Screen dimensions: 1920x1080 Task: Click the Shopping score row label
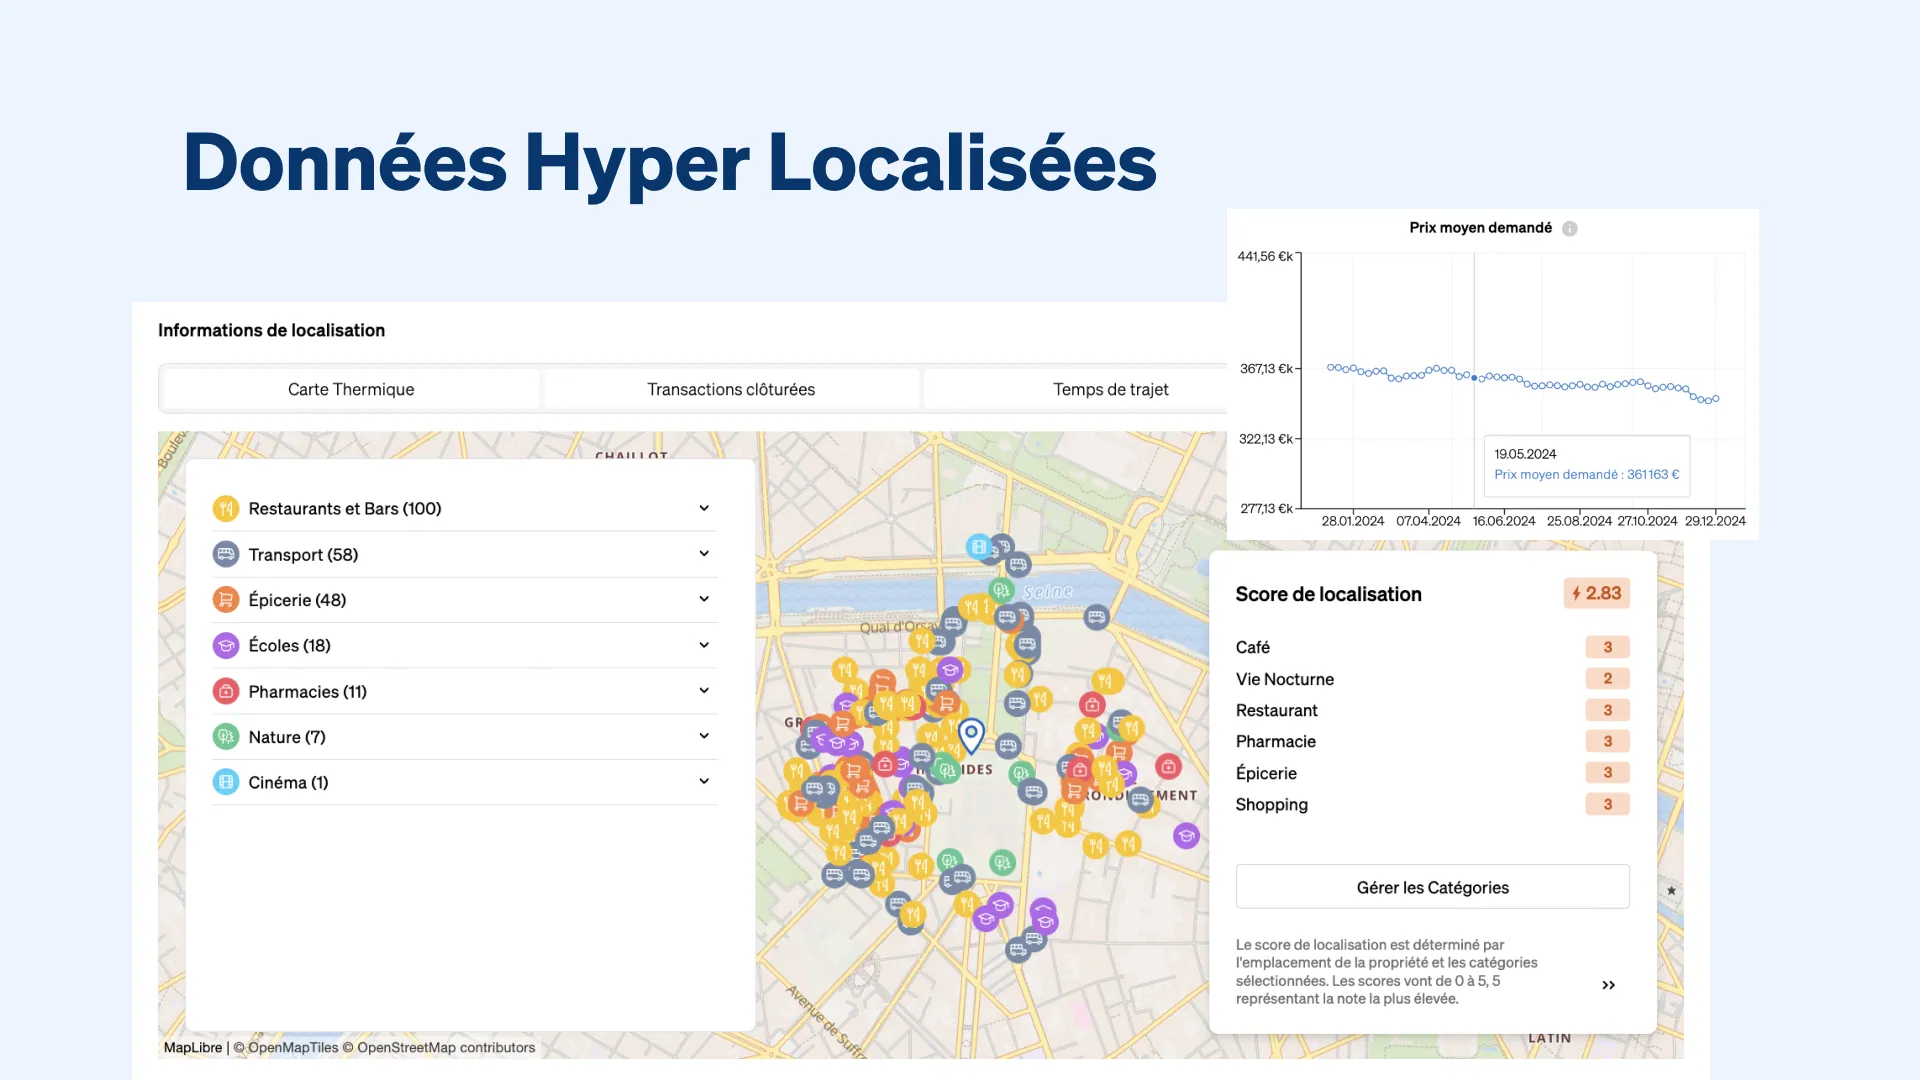pyautogui.click(x=1271, y=804)
